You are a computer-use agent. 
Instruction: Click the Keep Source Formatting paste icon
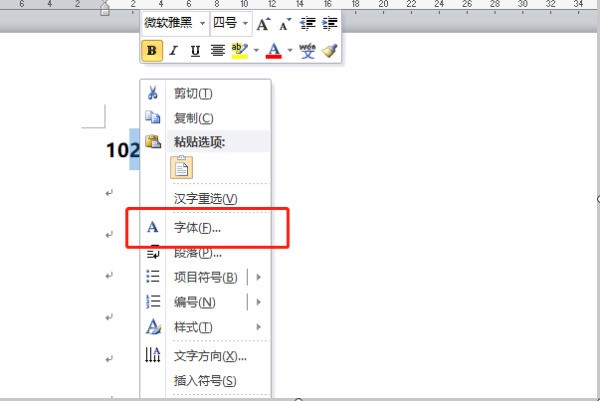click(182, 167)
